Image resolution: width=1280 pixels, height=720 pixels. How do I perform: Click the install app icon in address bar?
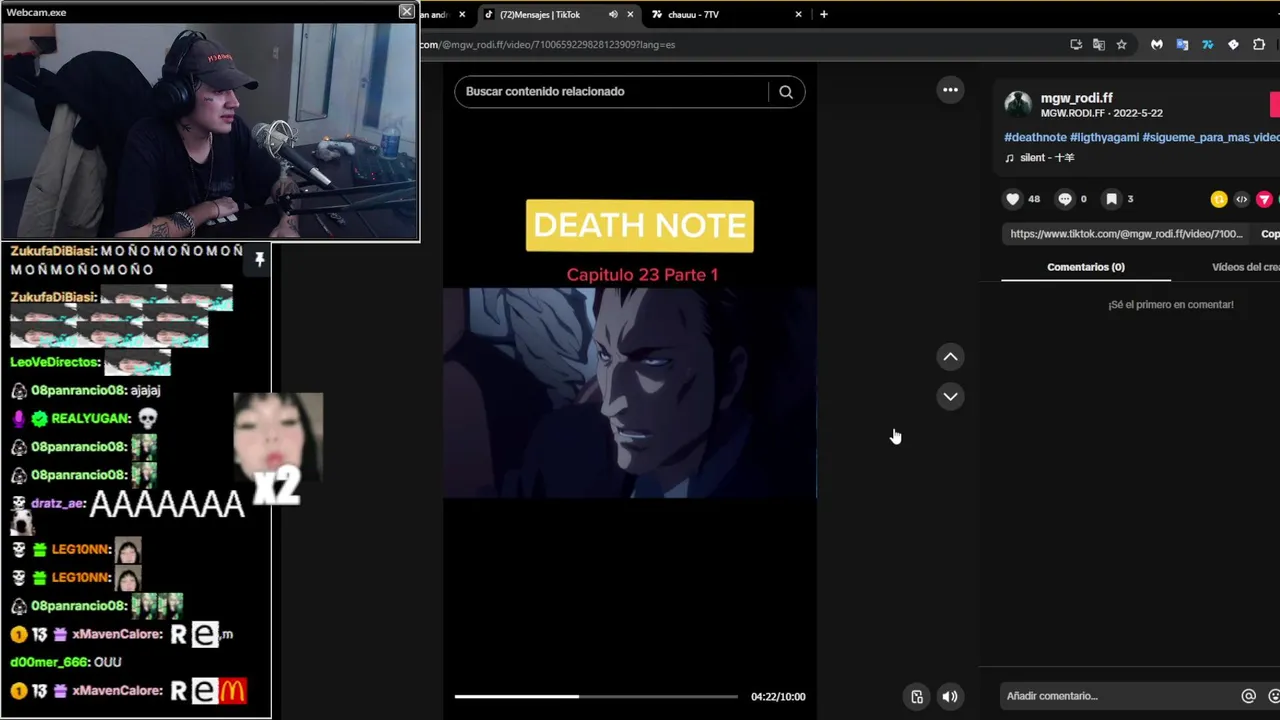1076,45
